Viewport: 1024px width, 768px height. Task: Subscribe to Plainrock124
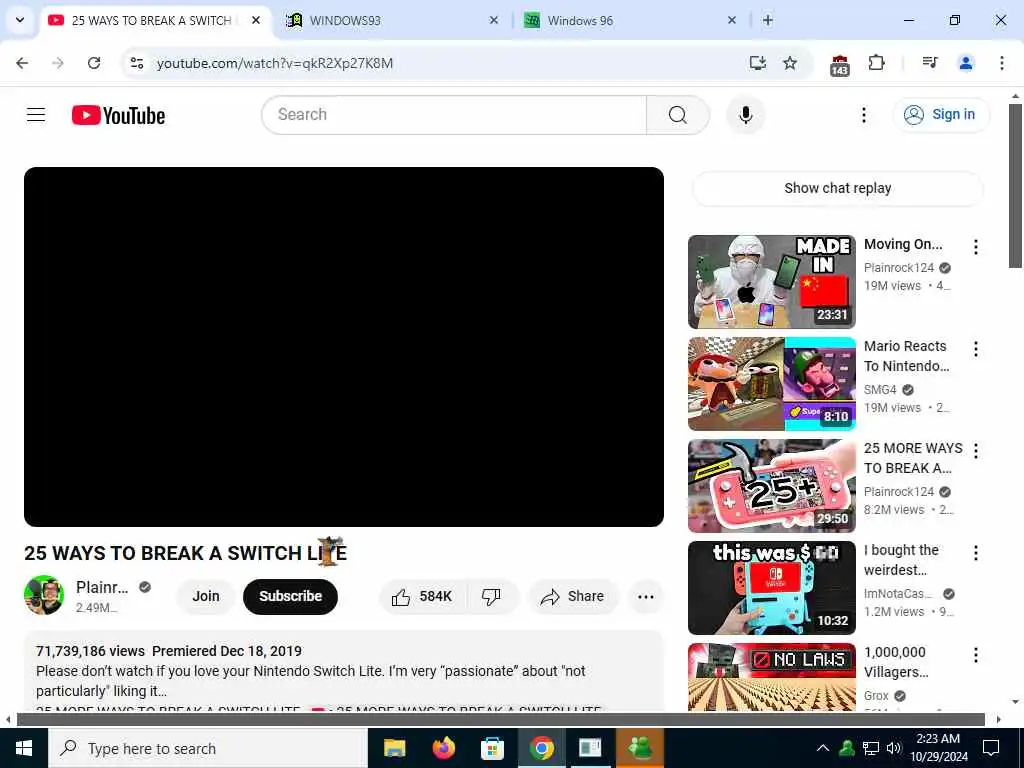[291, 596]
